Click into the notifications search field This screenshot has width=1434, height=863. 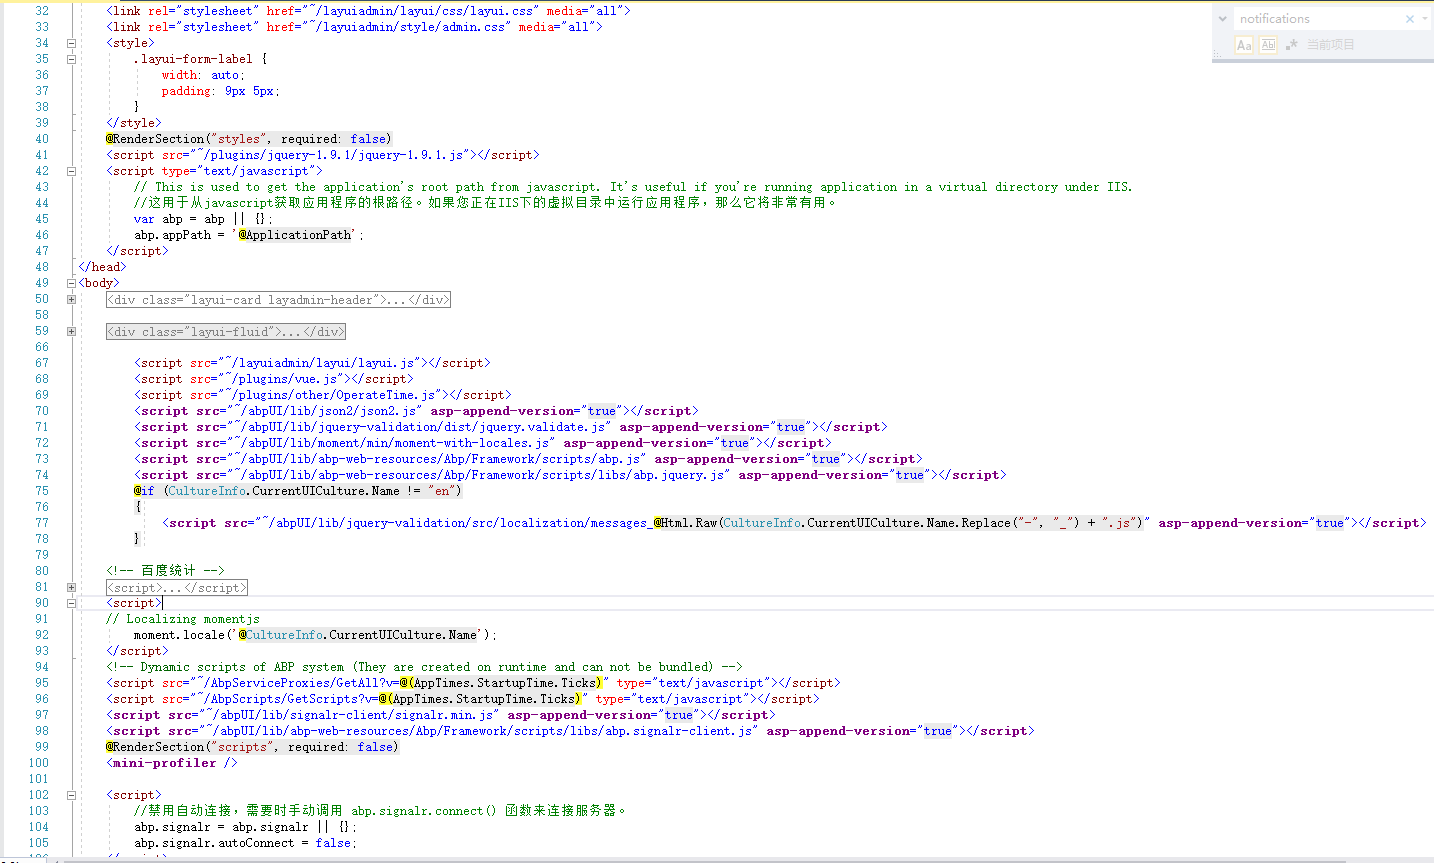tap(1317, 19)
